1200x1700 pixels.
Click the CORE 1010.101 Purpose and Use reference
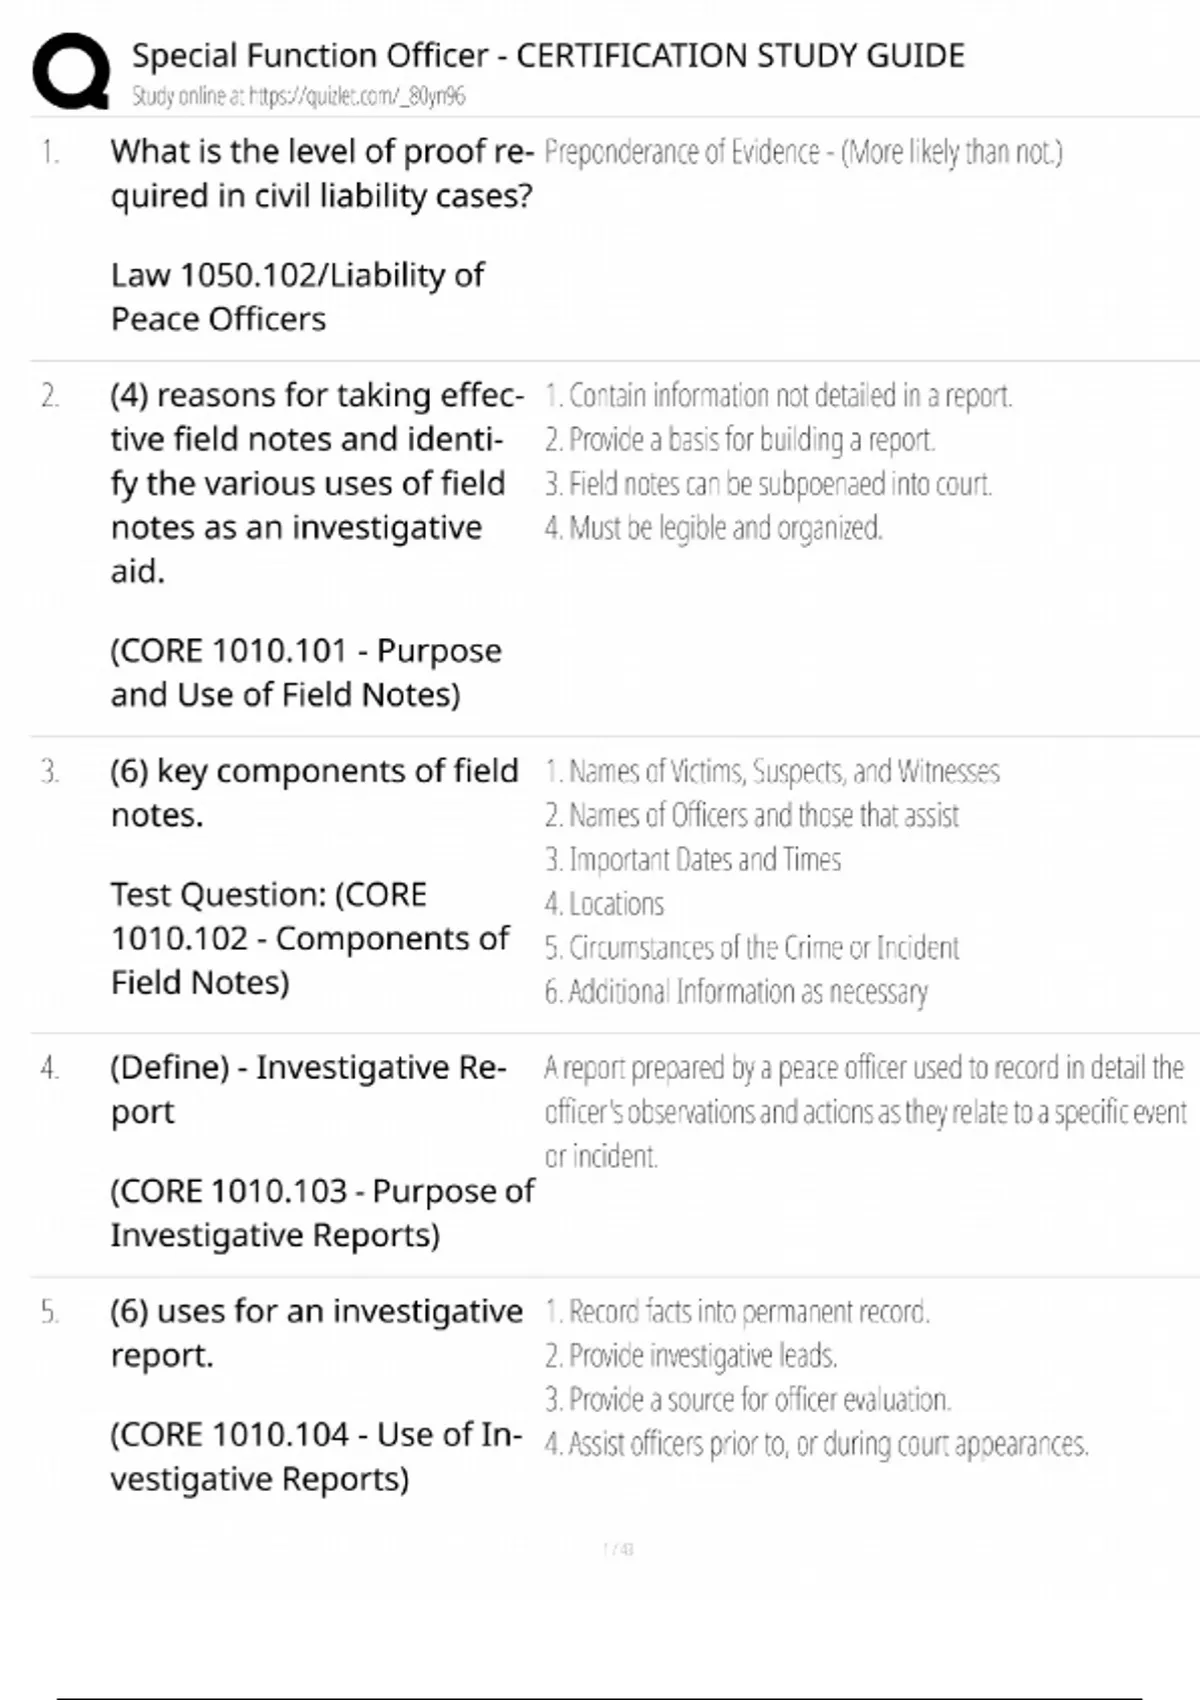(x=305, y=672)
